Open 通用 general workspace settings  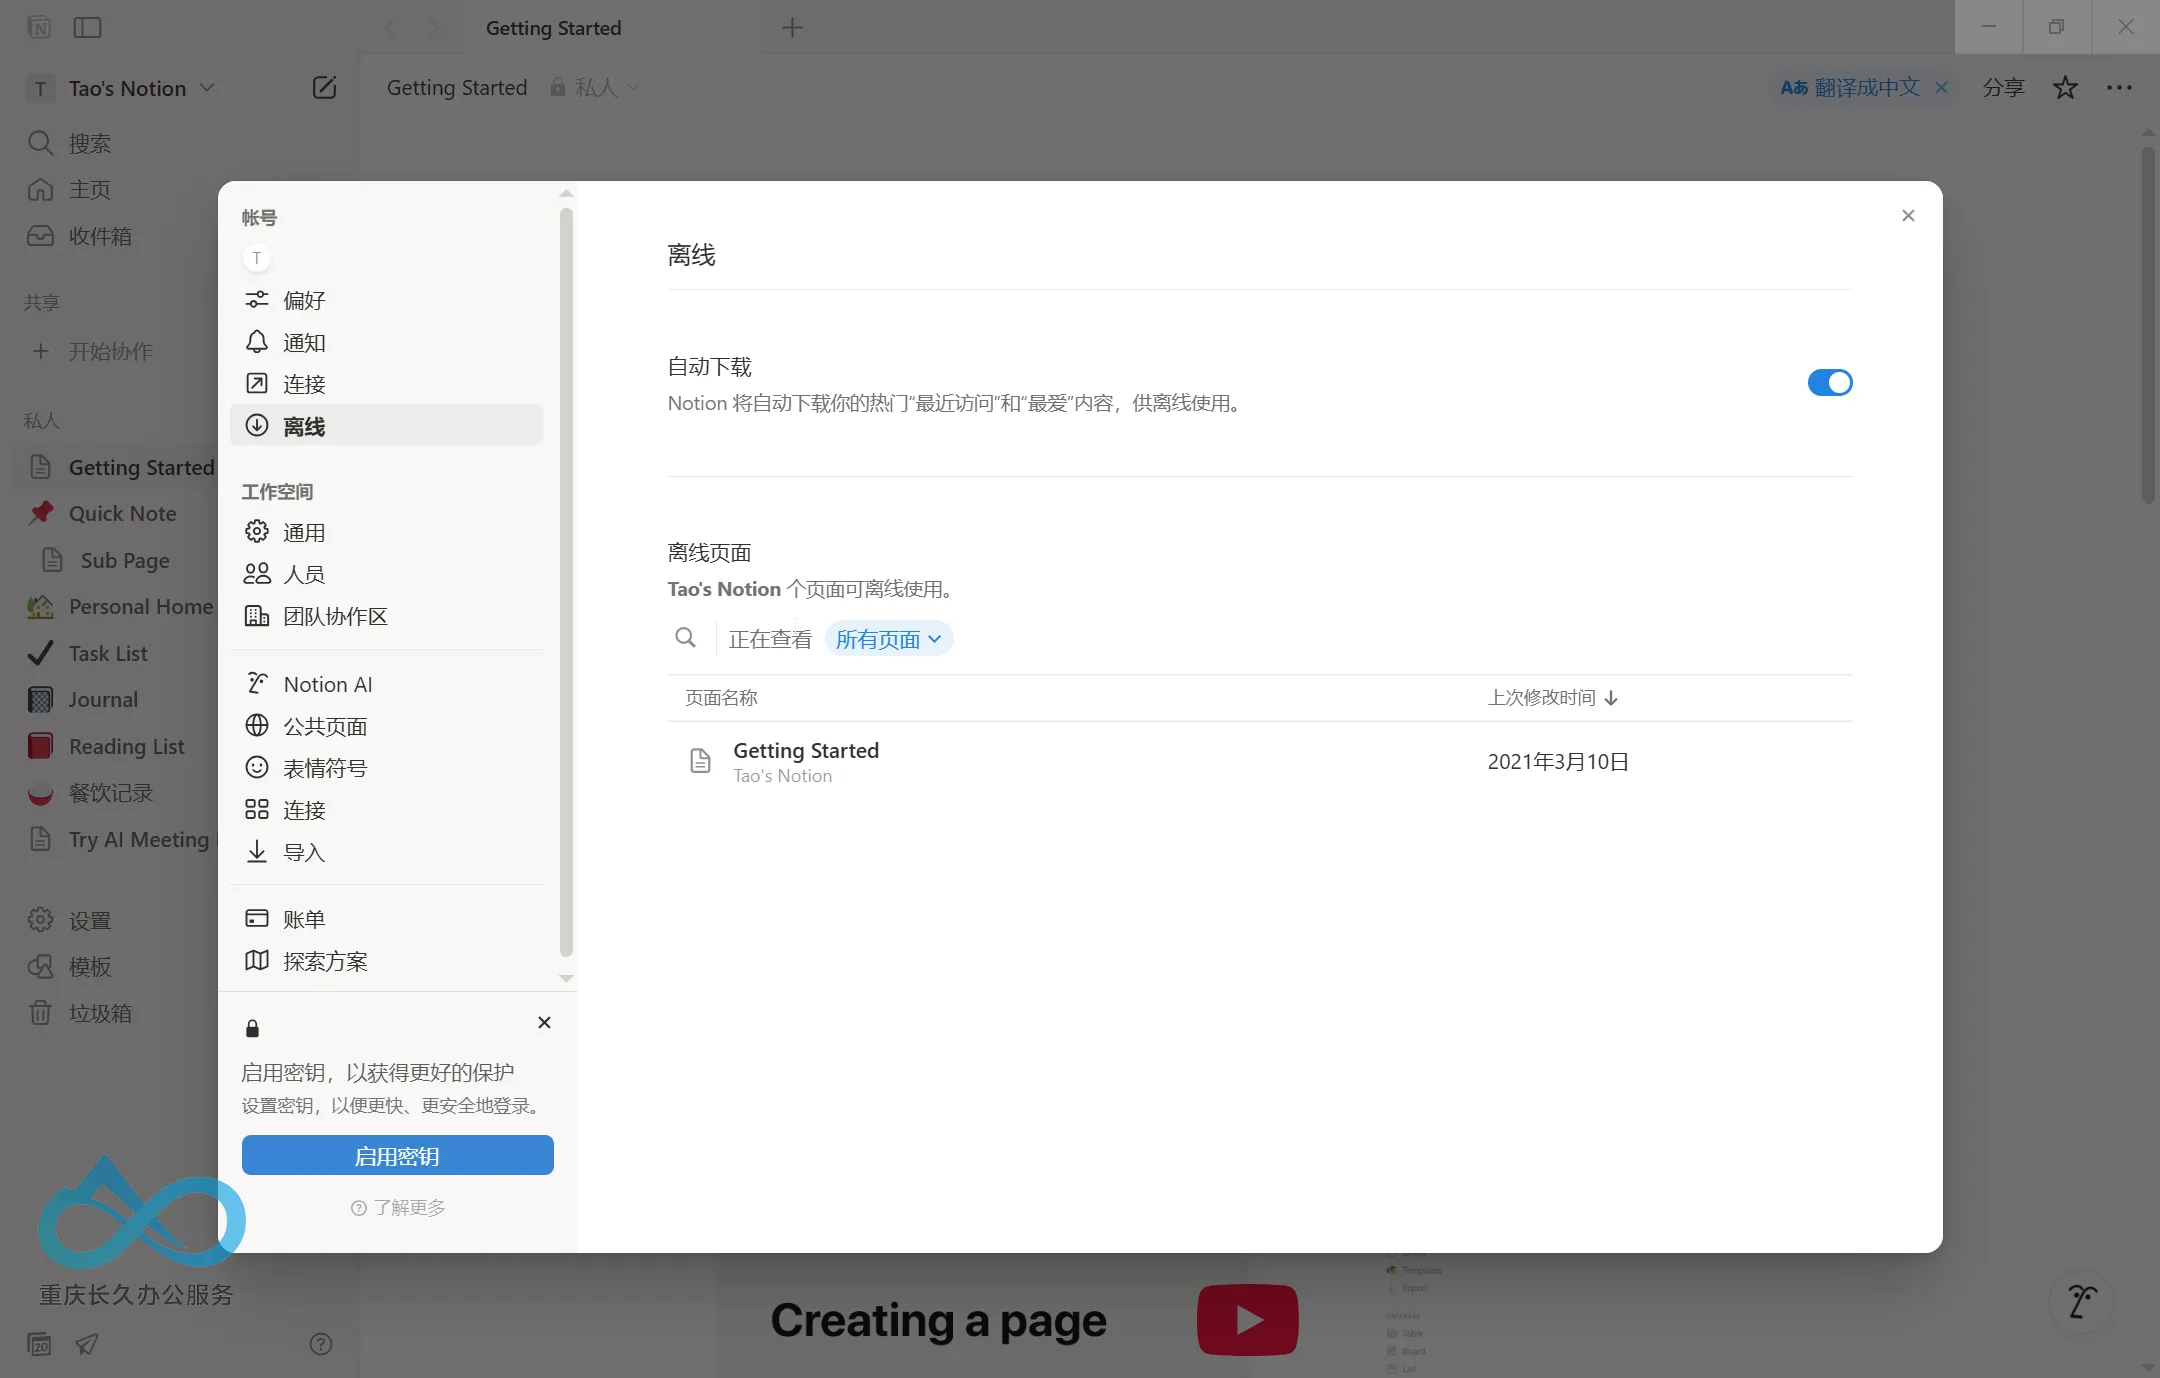[386, 532]
